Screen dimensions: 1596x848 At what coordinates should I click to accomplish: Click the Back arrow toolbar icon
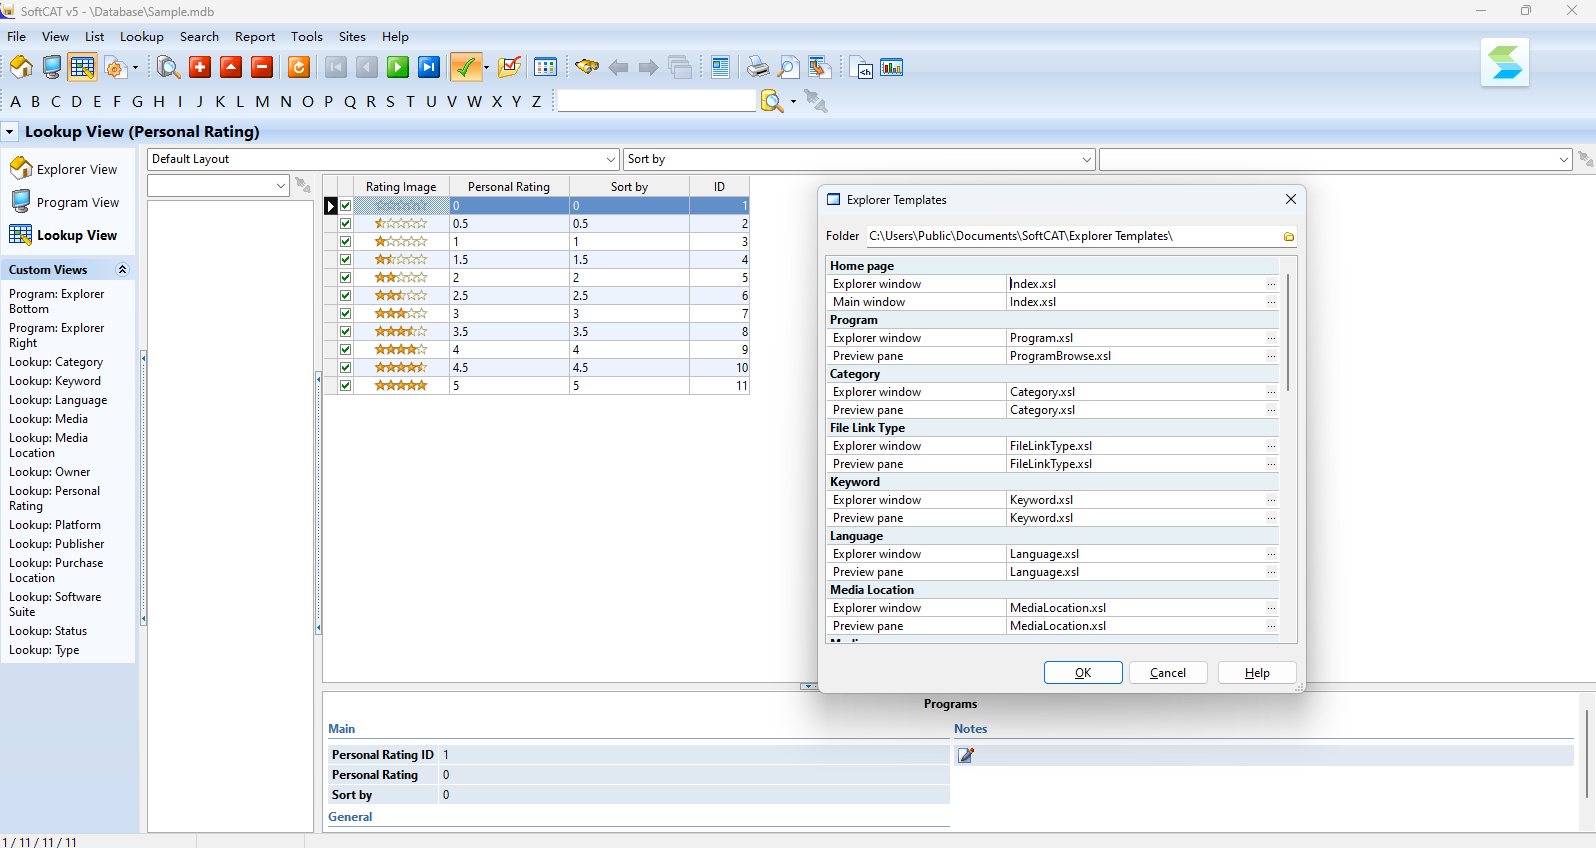618,67
